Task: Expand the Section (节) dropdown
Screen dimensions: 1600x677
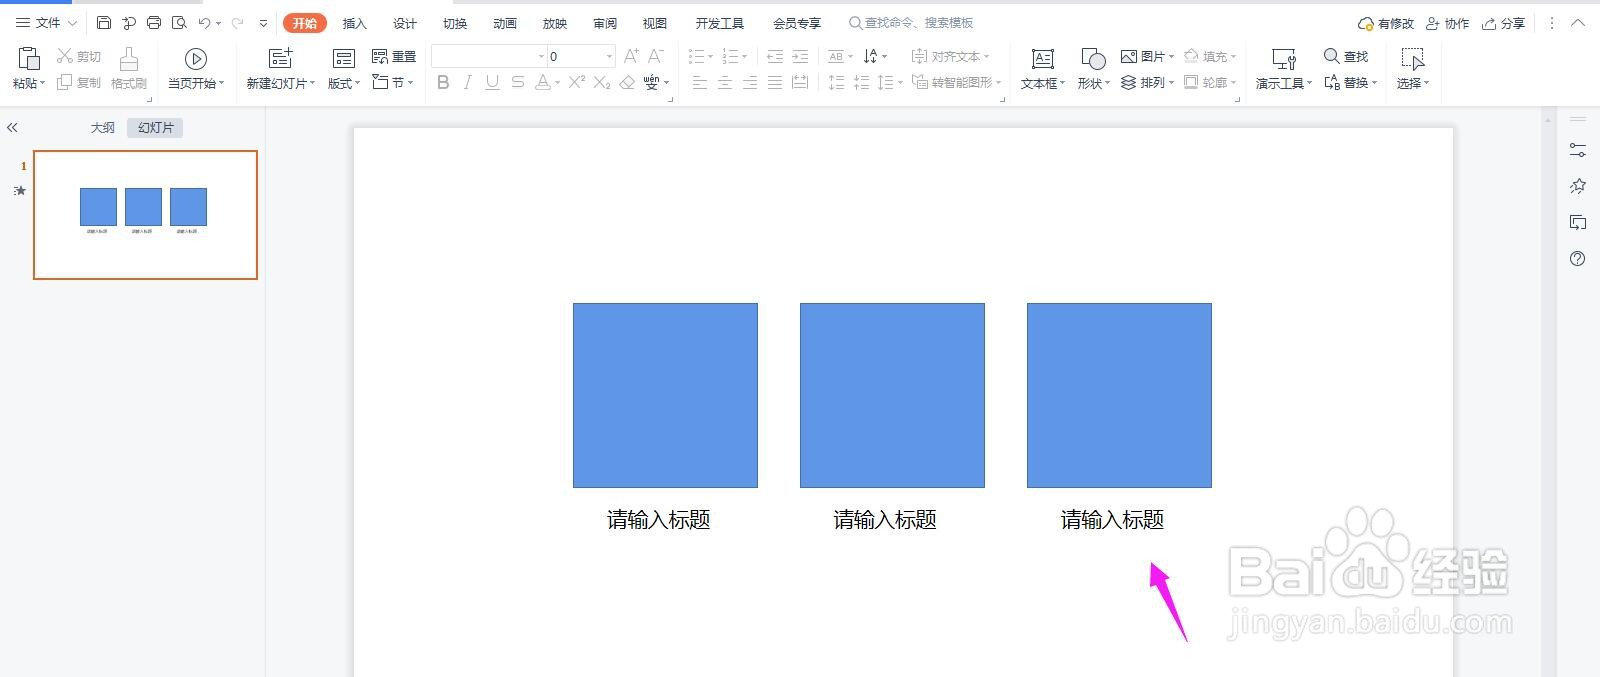Action: [410, 83]
